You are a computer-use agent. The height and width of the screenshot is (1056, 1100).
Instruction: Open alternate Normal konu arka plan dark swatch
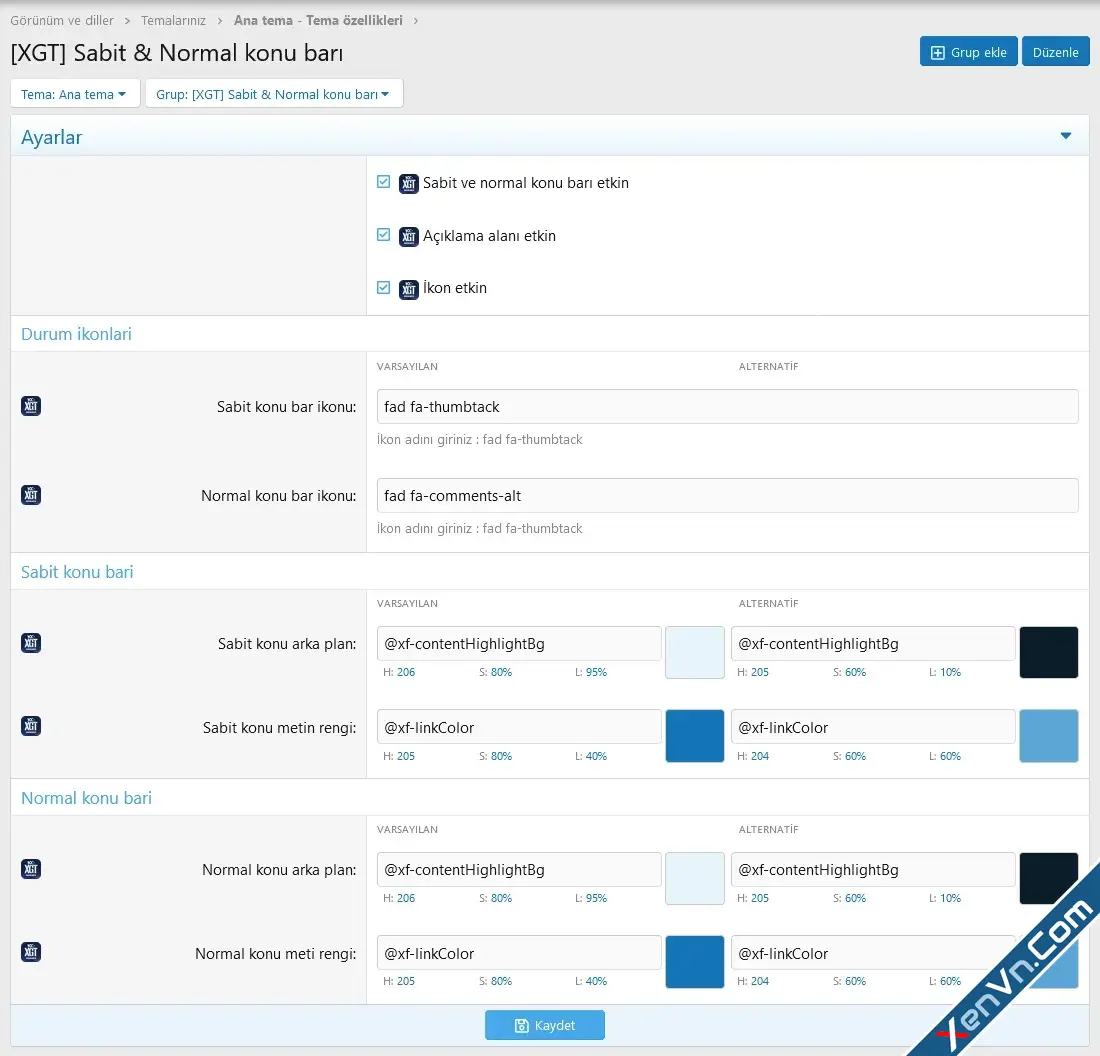tap(1048, 878)
